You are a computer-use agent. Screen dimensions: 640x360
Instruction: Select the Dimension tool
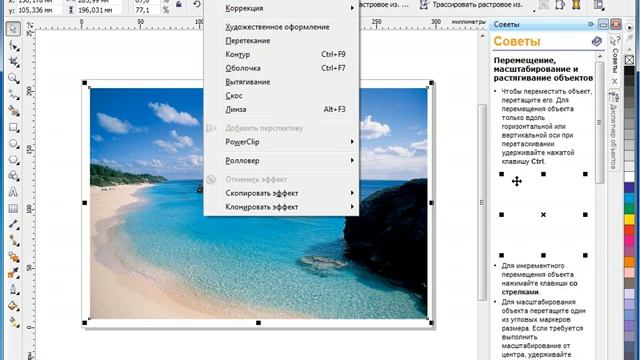[13, 224]
